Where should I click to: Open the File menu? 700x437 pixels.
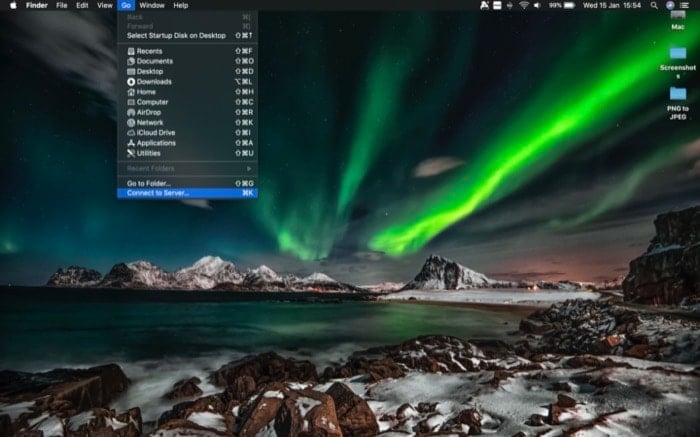click(62, 5)
